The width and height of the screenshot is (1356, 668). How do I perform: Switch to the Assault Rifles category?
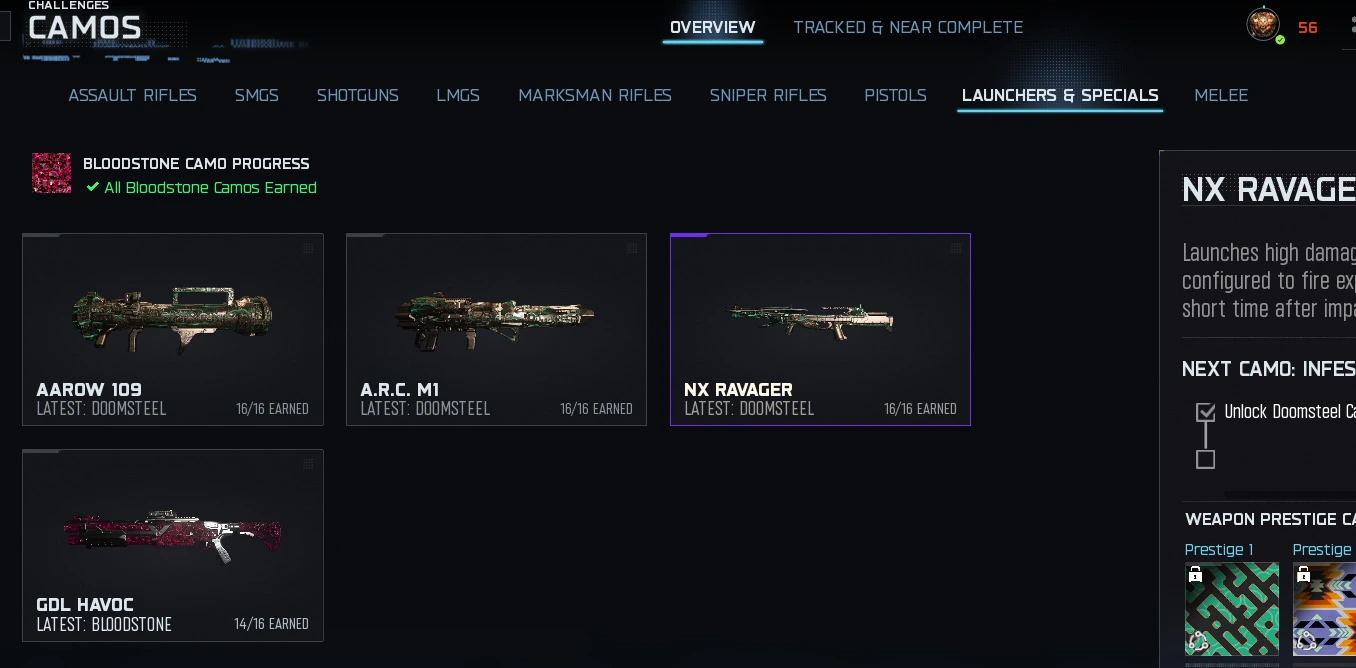(132, 95)
